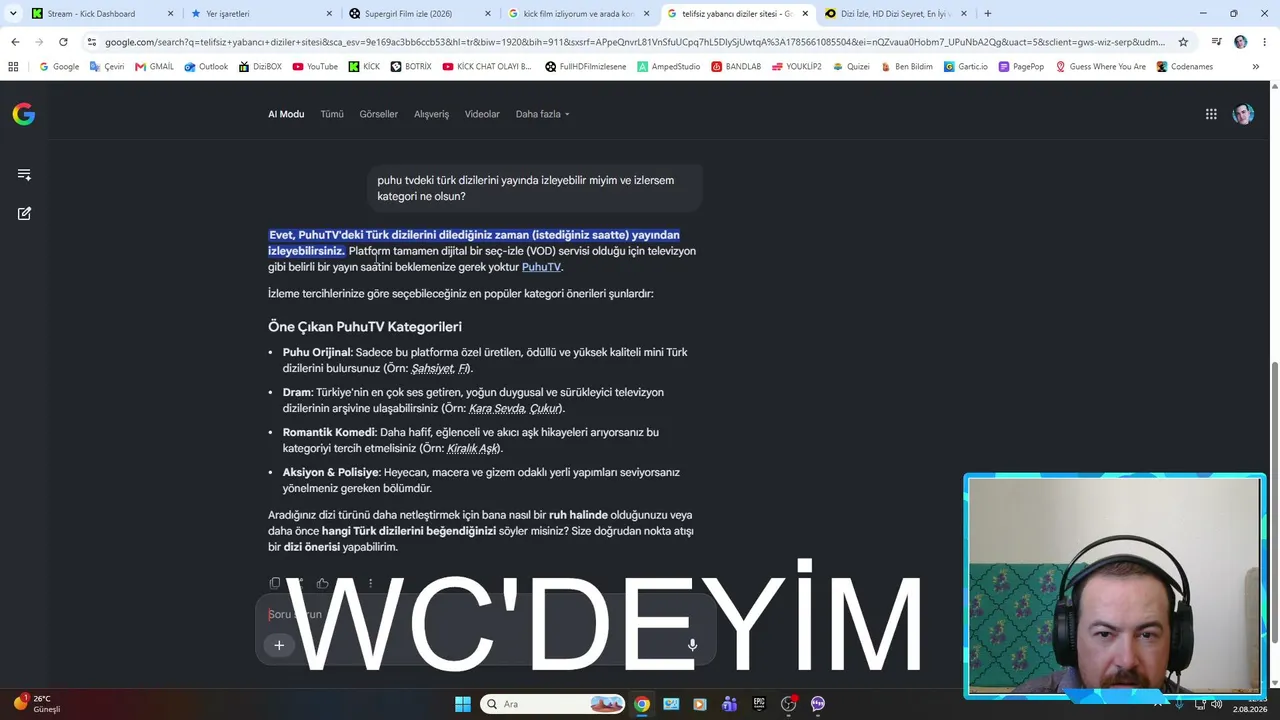Viewport: 1280px width, 720px height.
Task: Close the Stream - Kick Dashboard tab
Action: (x=170, y=14)
